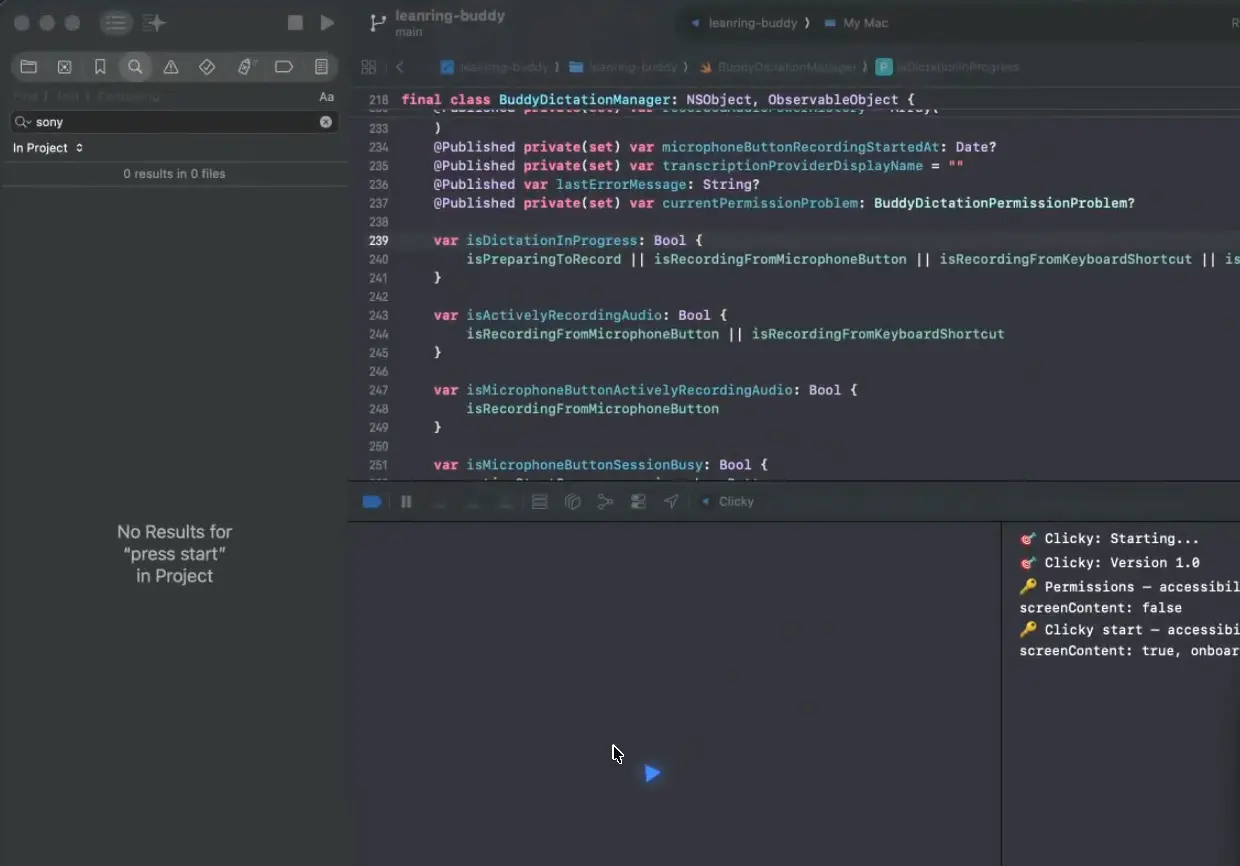Navigate back with the editor back chevron
The image size is (1240, 866).
tap(400, 66)
